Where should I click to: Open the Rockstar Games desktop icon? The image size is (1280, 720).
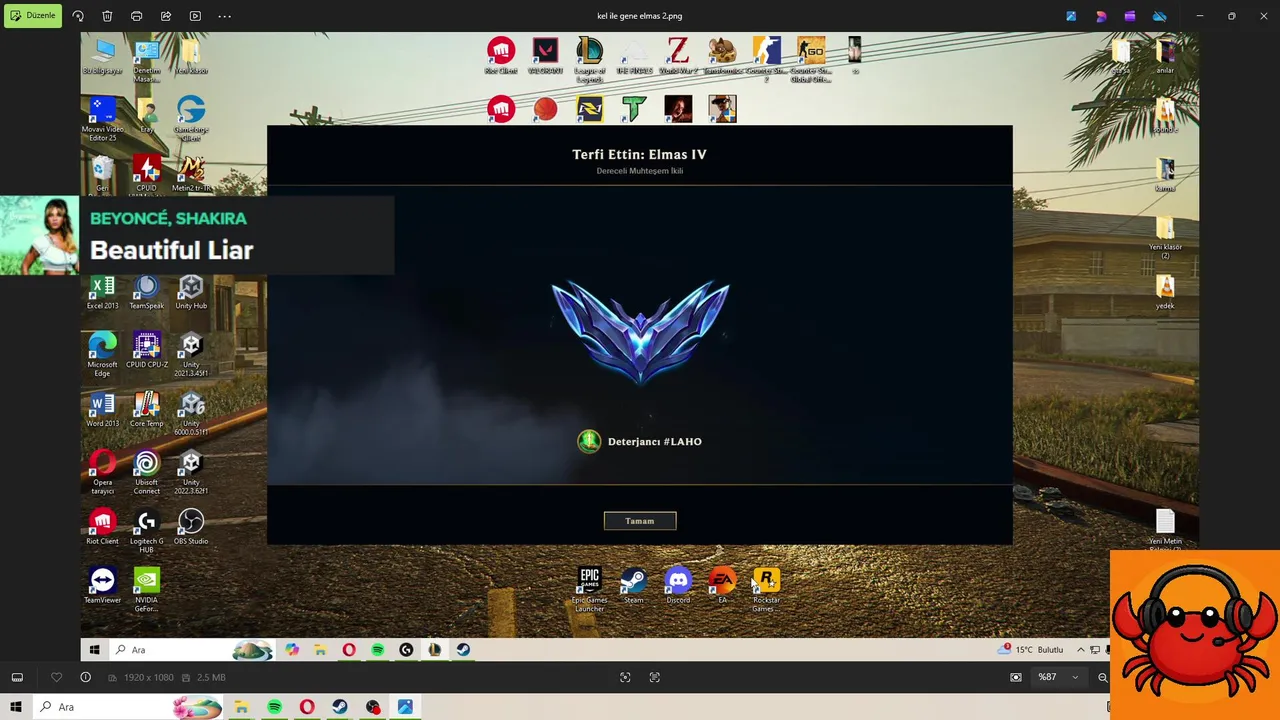coord(766,590)
